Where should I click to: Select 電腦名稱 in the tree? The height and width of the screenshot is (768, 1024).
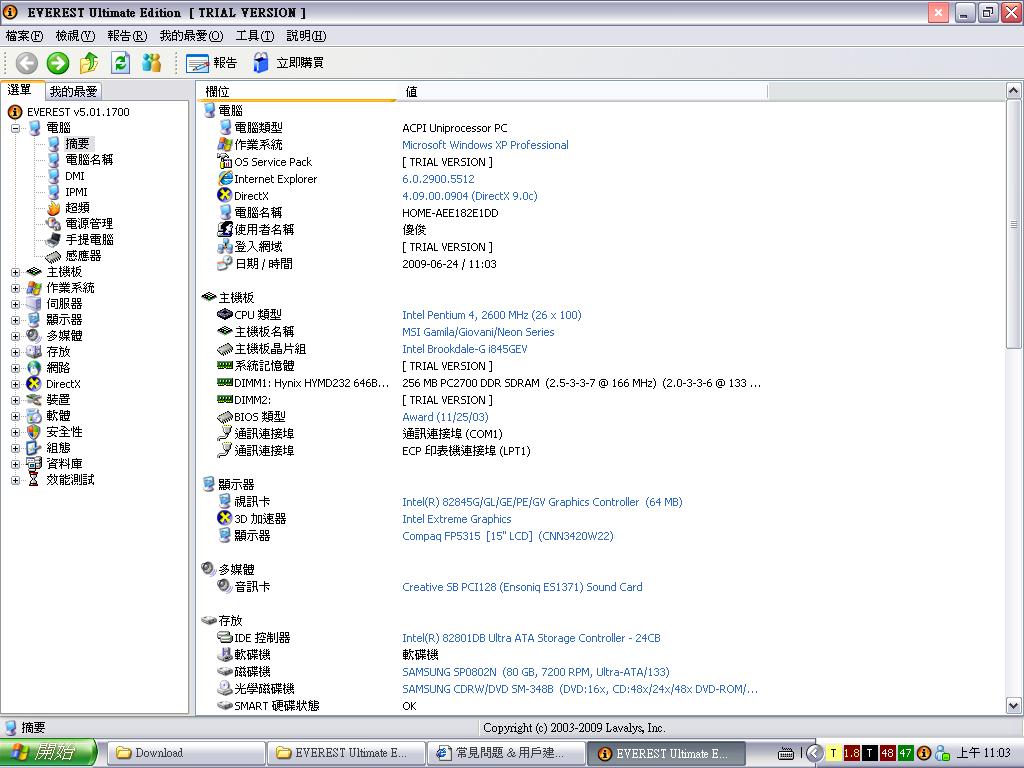click(x=89, y=160)
